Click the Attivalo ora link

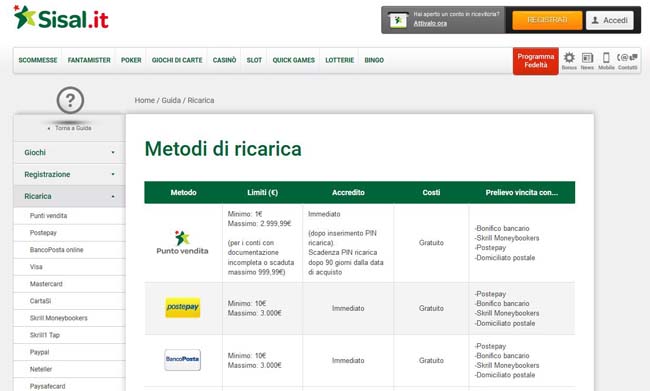pos(430,23)
